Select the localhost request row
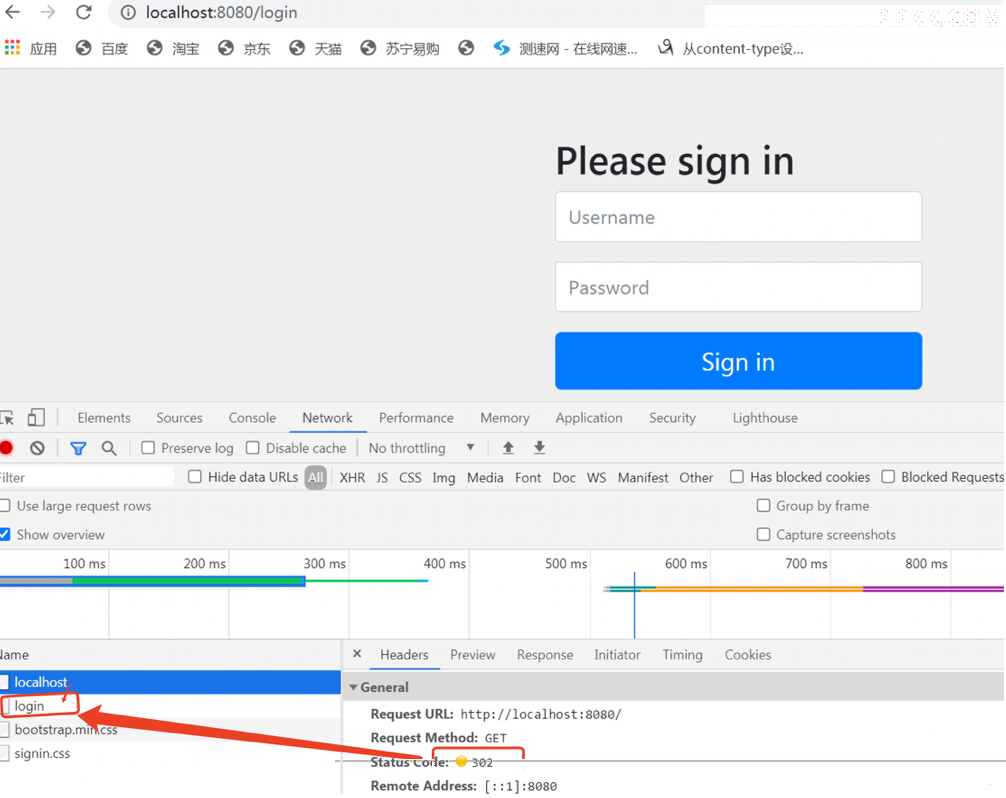Image resolution: width=1006 pixels, height=798 pixels. click(170, 682)
